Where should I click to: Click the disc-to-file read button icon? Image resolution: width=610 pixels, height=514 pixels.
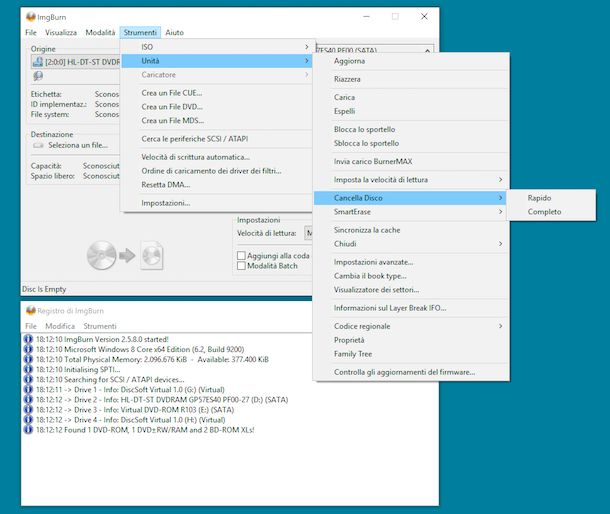pos(125,256)
